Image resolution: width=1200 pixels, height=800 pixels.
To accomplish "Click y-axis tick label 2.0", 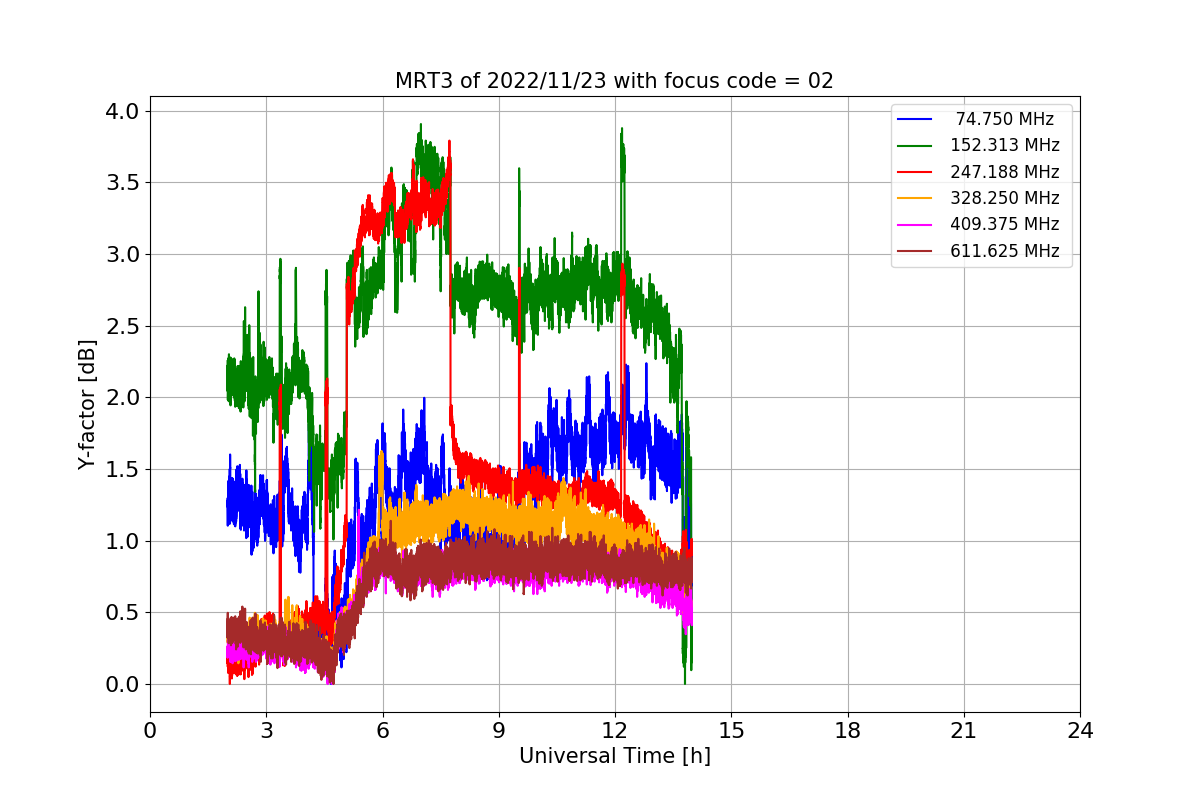I will click(x=122, y=398).
